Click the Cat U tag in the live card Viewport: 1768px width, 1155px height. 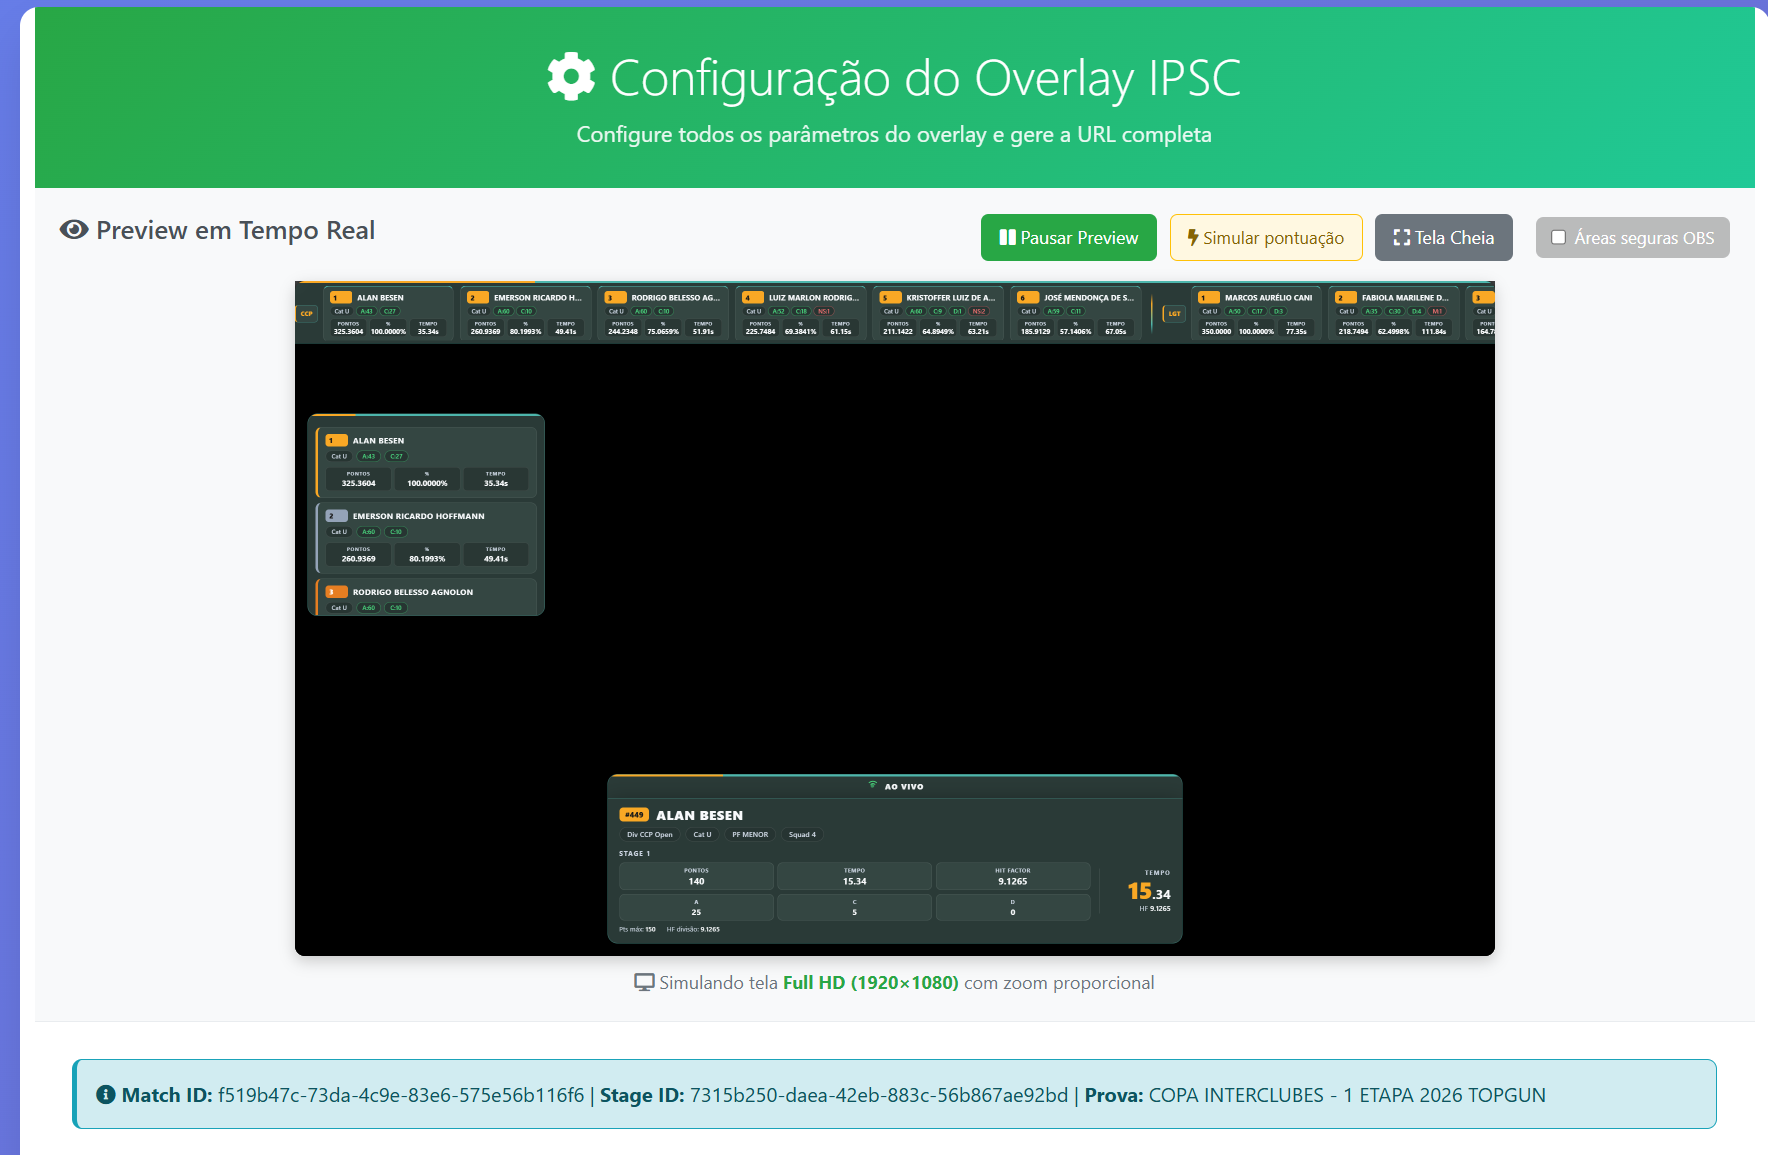click(x=702, y=835)
